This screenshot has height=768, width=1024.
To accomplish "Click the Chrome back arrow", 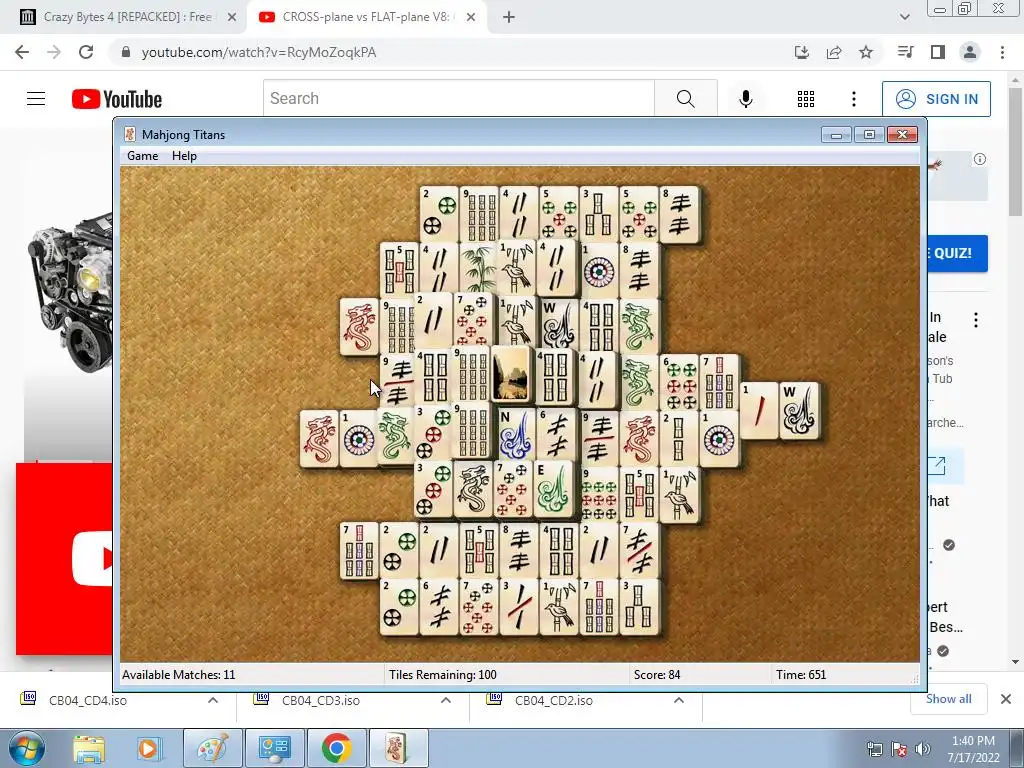I will (x=22, y=52).
